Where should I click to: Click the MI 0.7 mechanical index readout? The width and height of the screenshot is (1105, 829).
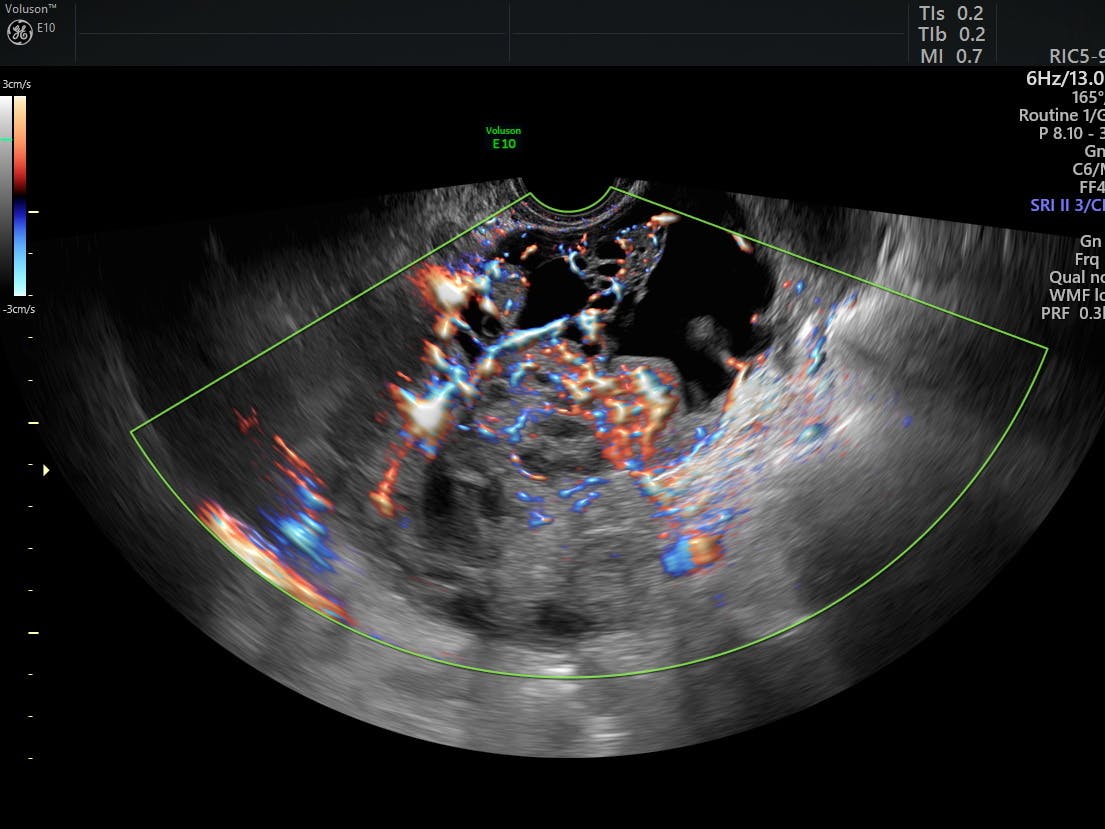click(951, 57)
